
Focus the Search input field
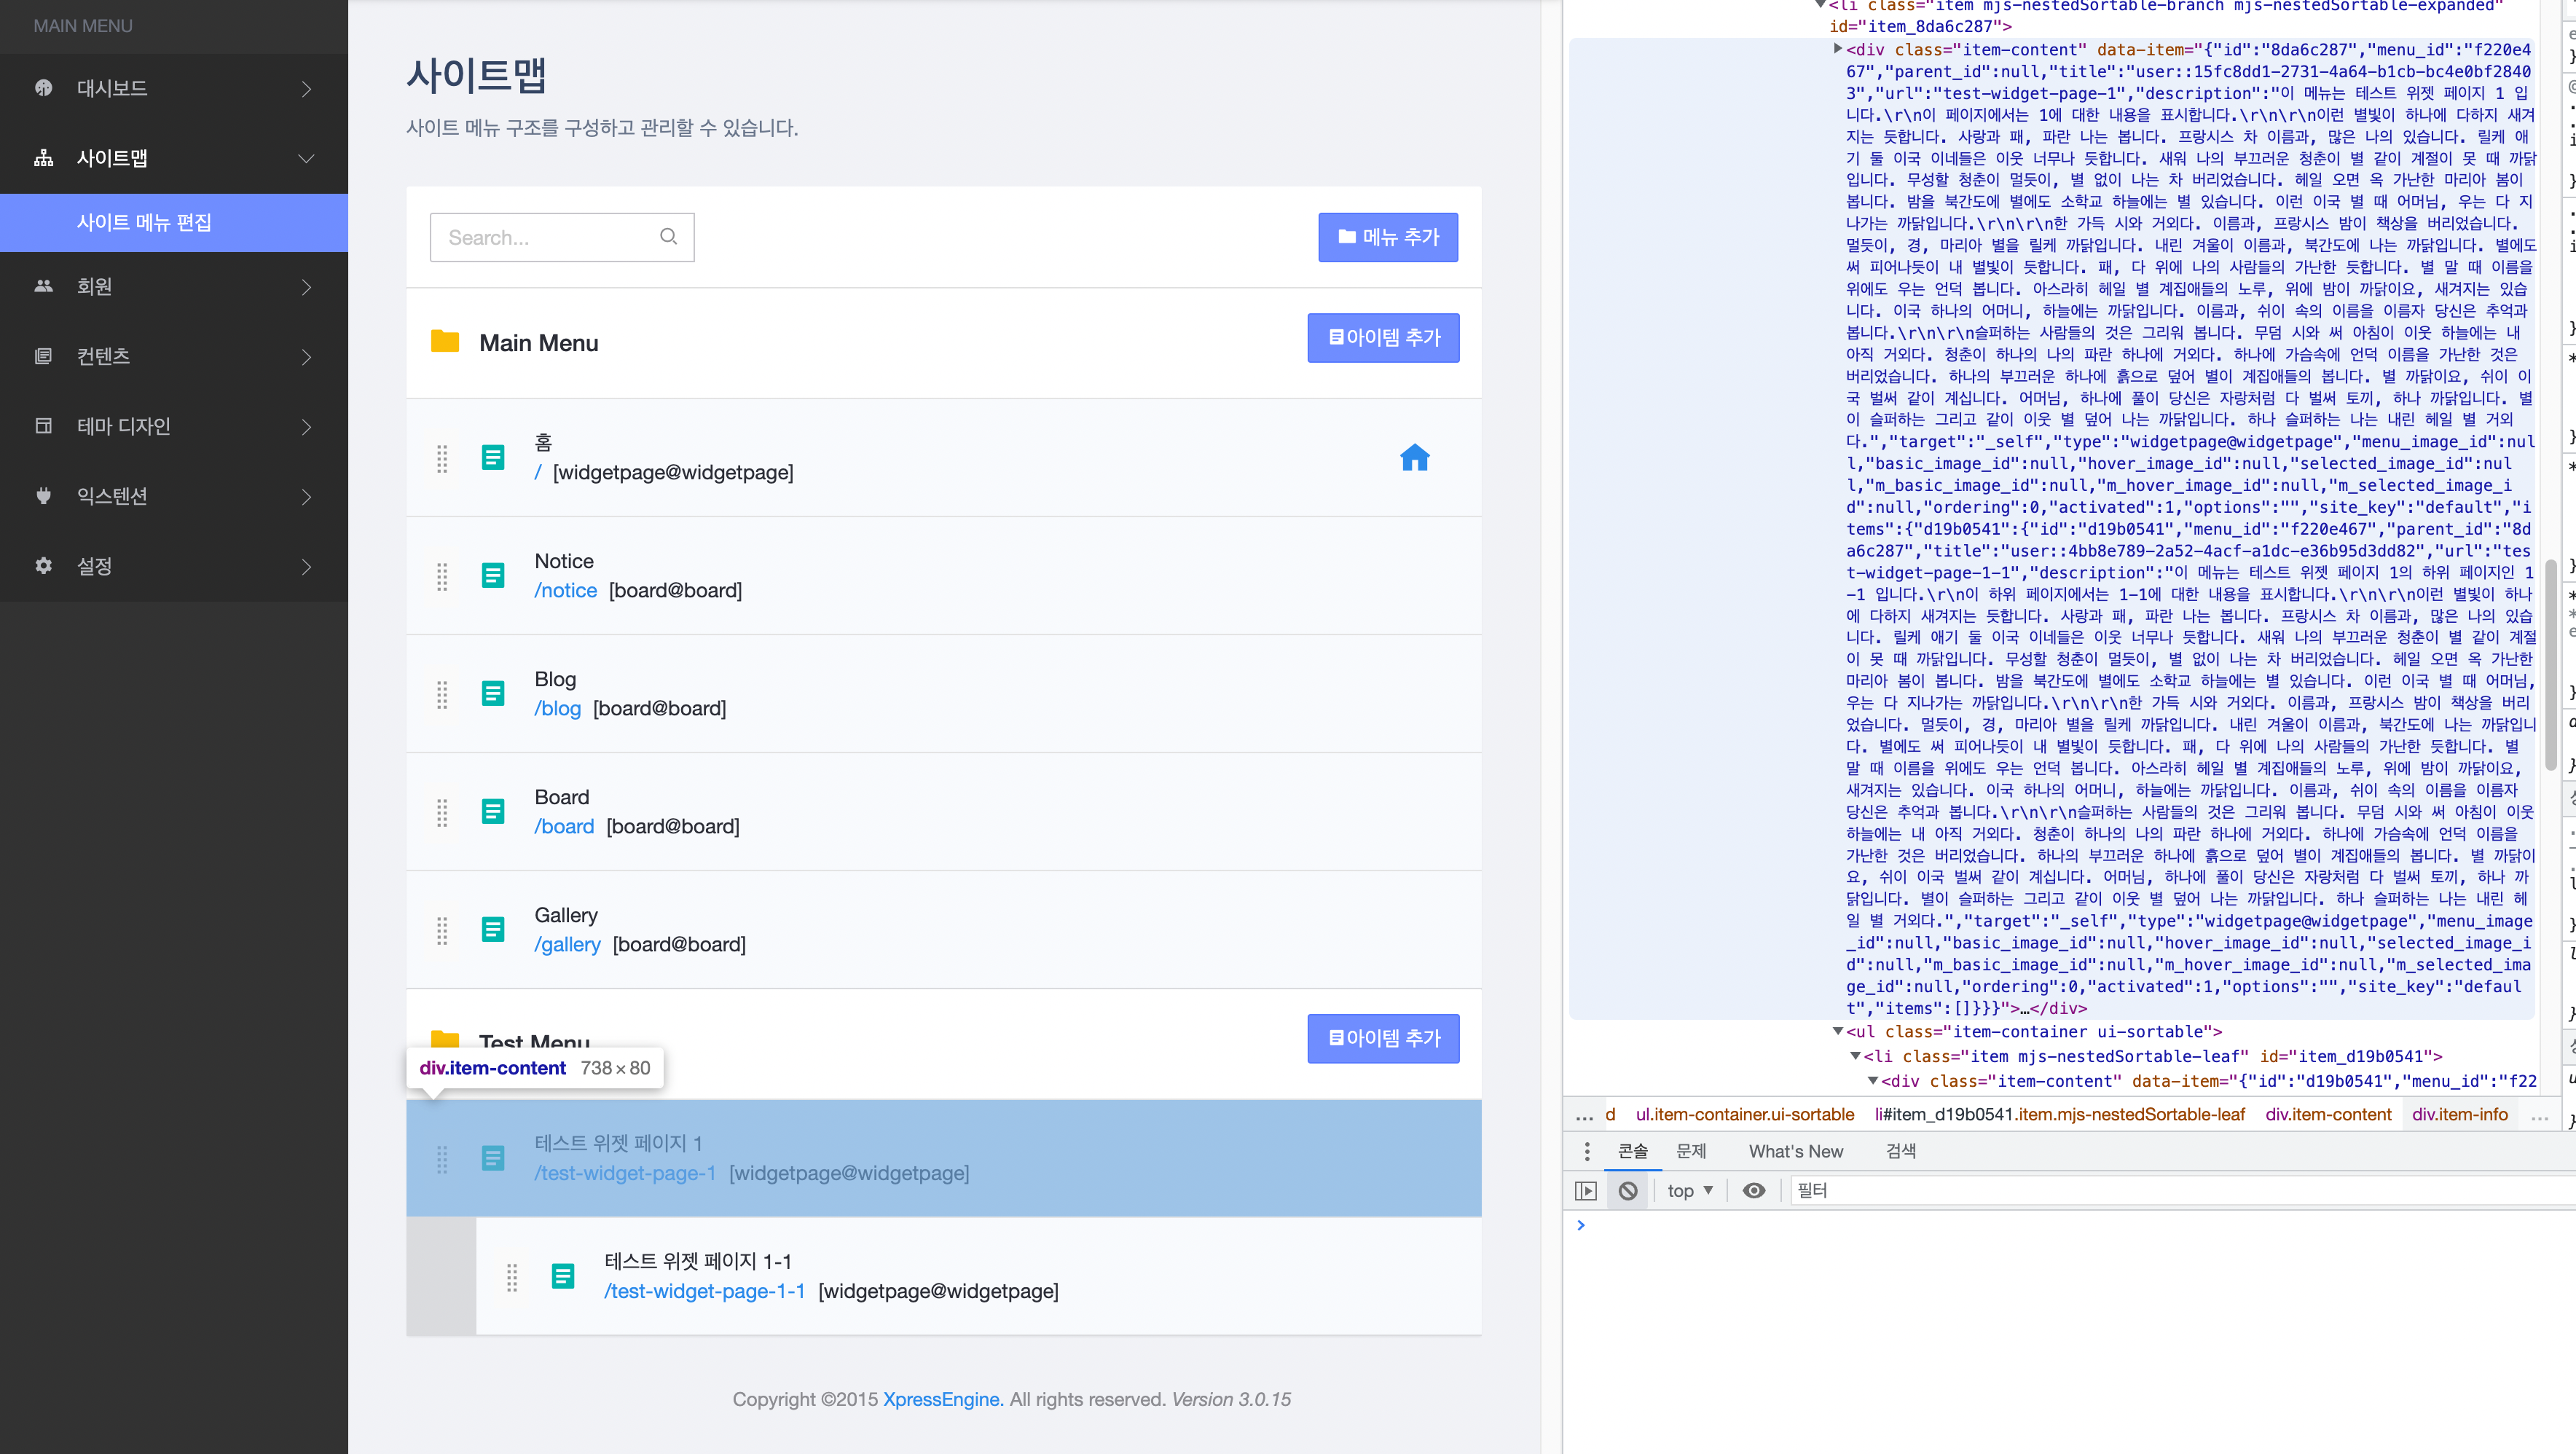tap(562, 237)
